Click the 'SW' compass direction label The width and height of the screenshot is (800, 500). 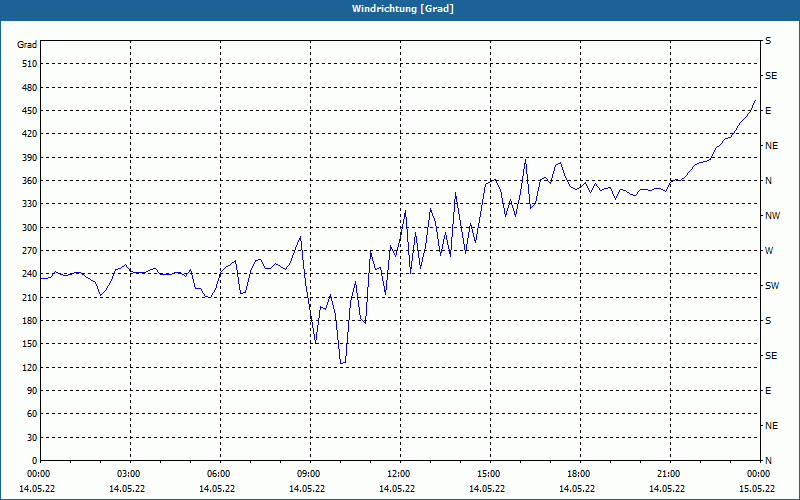click(772, 286)
